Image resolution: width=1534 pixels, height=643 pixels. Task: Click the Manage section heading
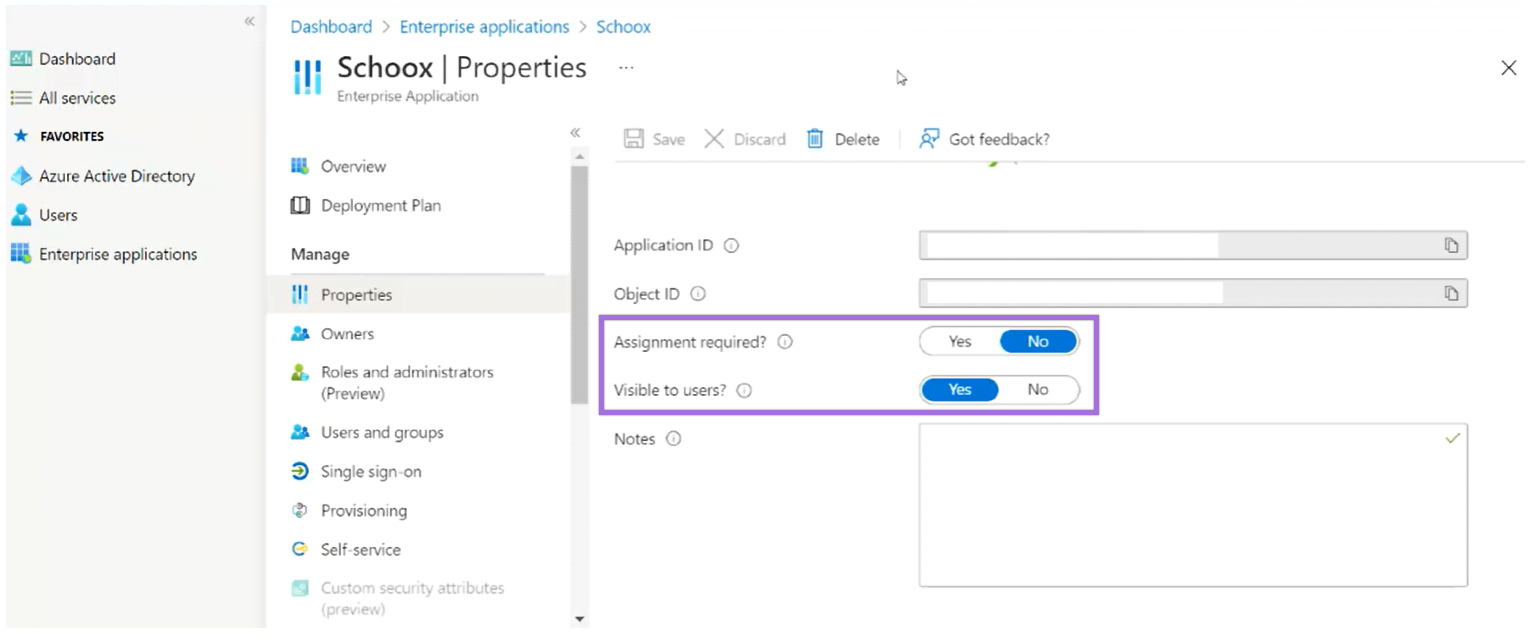320,254
